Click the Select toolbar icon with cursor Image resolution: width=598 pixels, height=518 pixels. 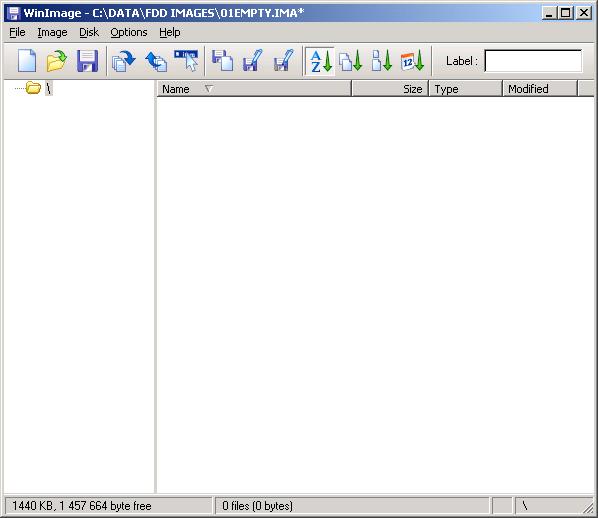(186, 60)
